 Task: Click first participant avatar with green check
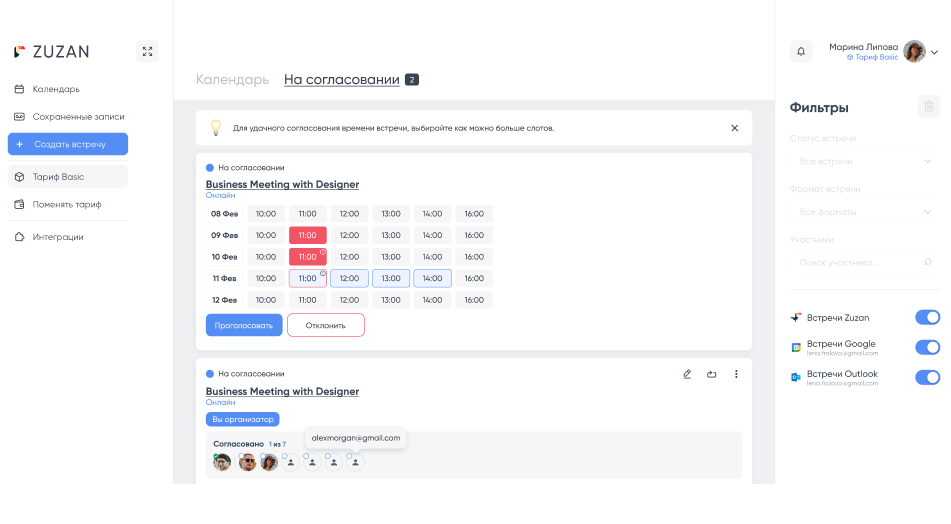[222, 462]
